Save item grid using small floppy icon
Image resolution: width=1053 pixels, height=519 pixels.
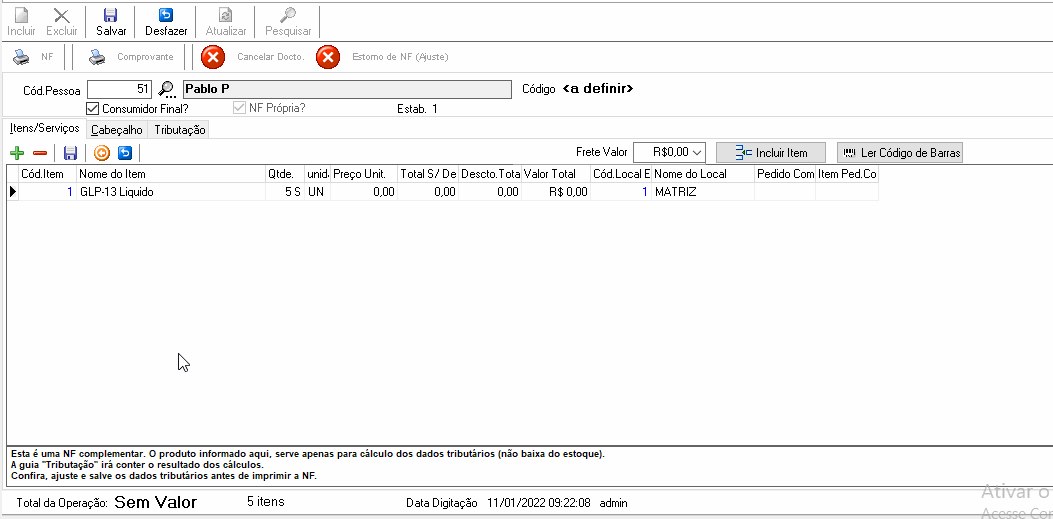tap(71, 154)
